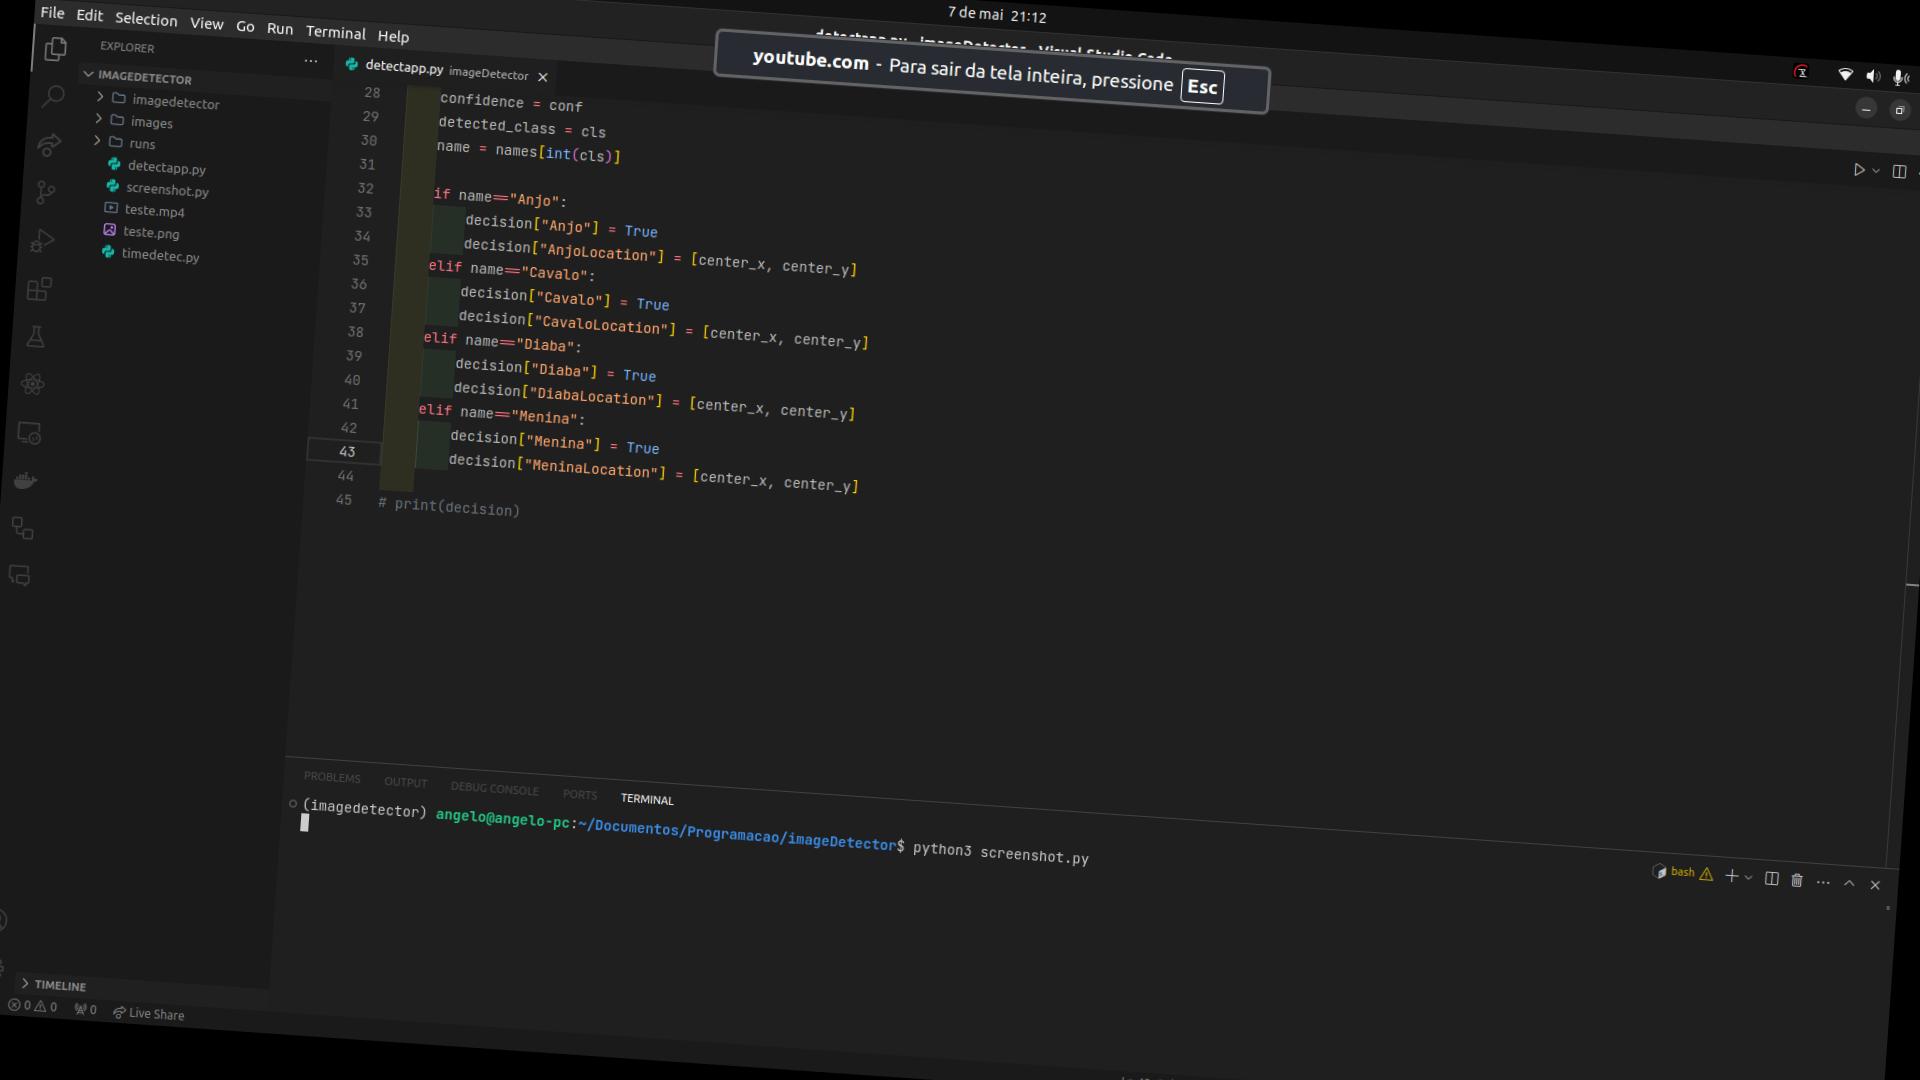Click the red timer tray indicator
The image size is (1920, 1080).
1801,72
